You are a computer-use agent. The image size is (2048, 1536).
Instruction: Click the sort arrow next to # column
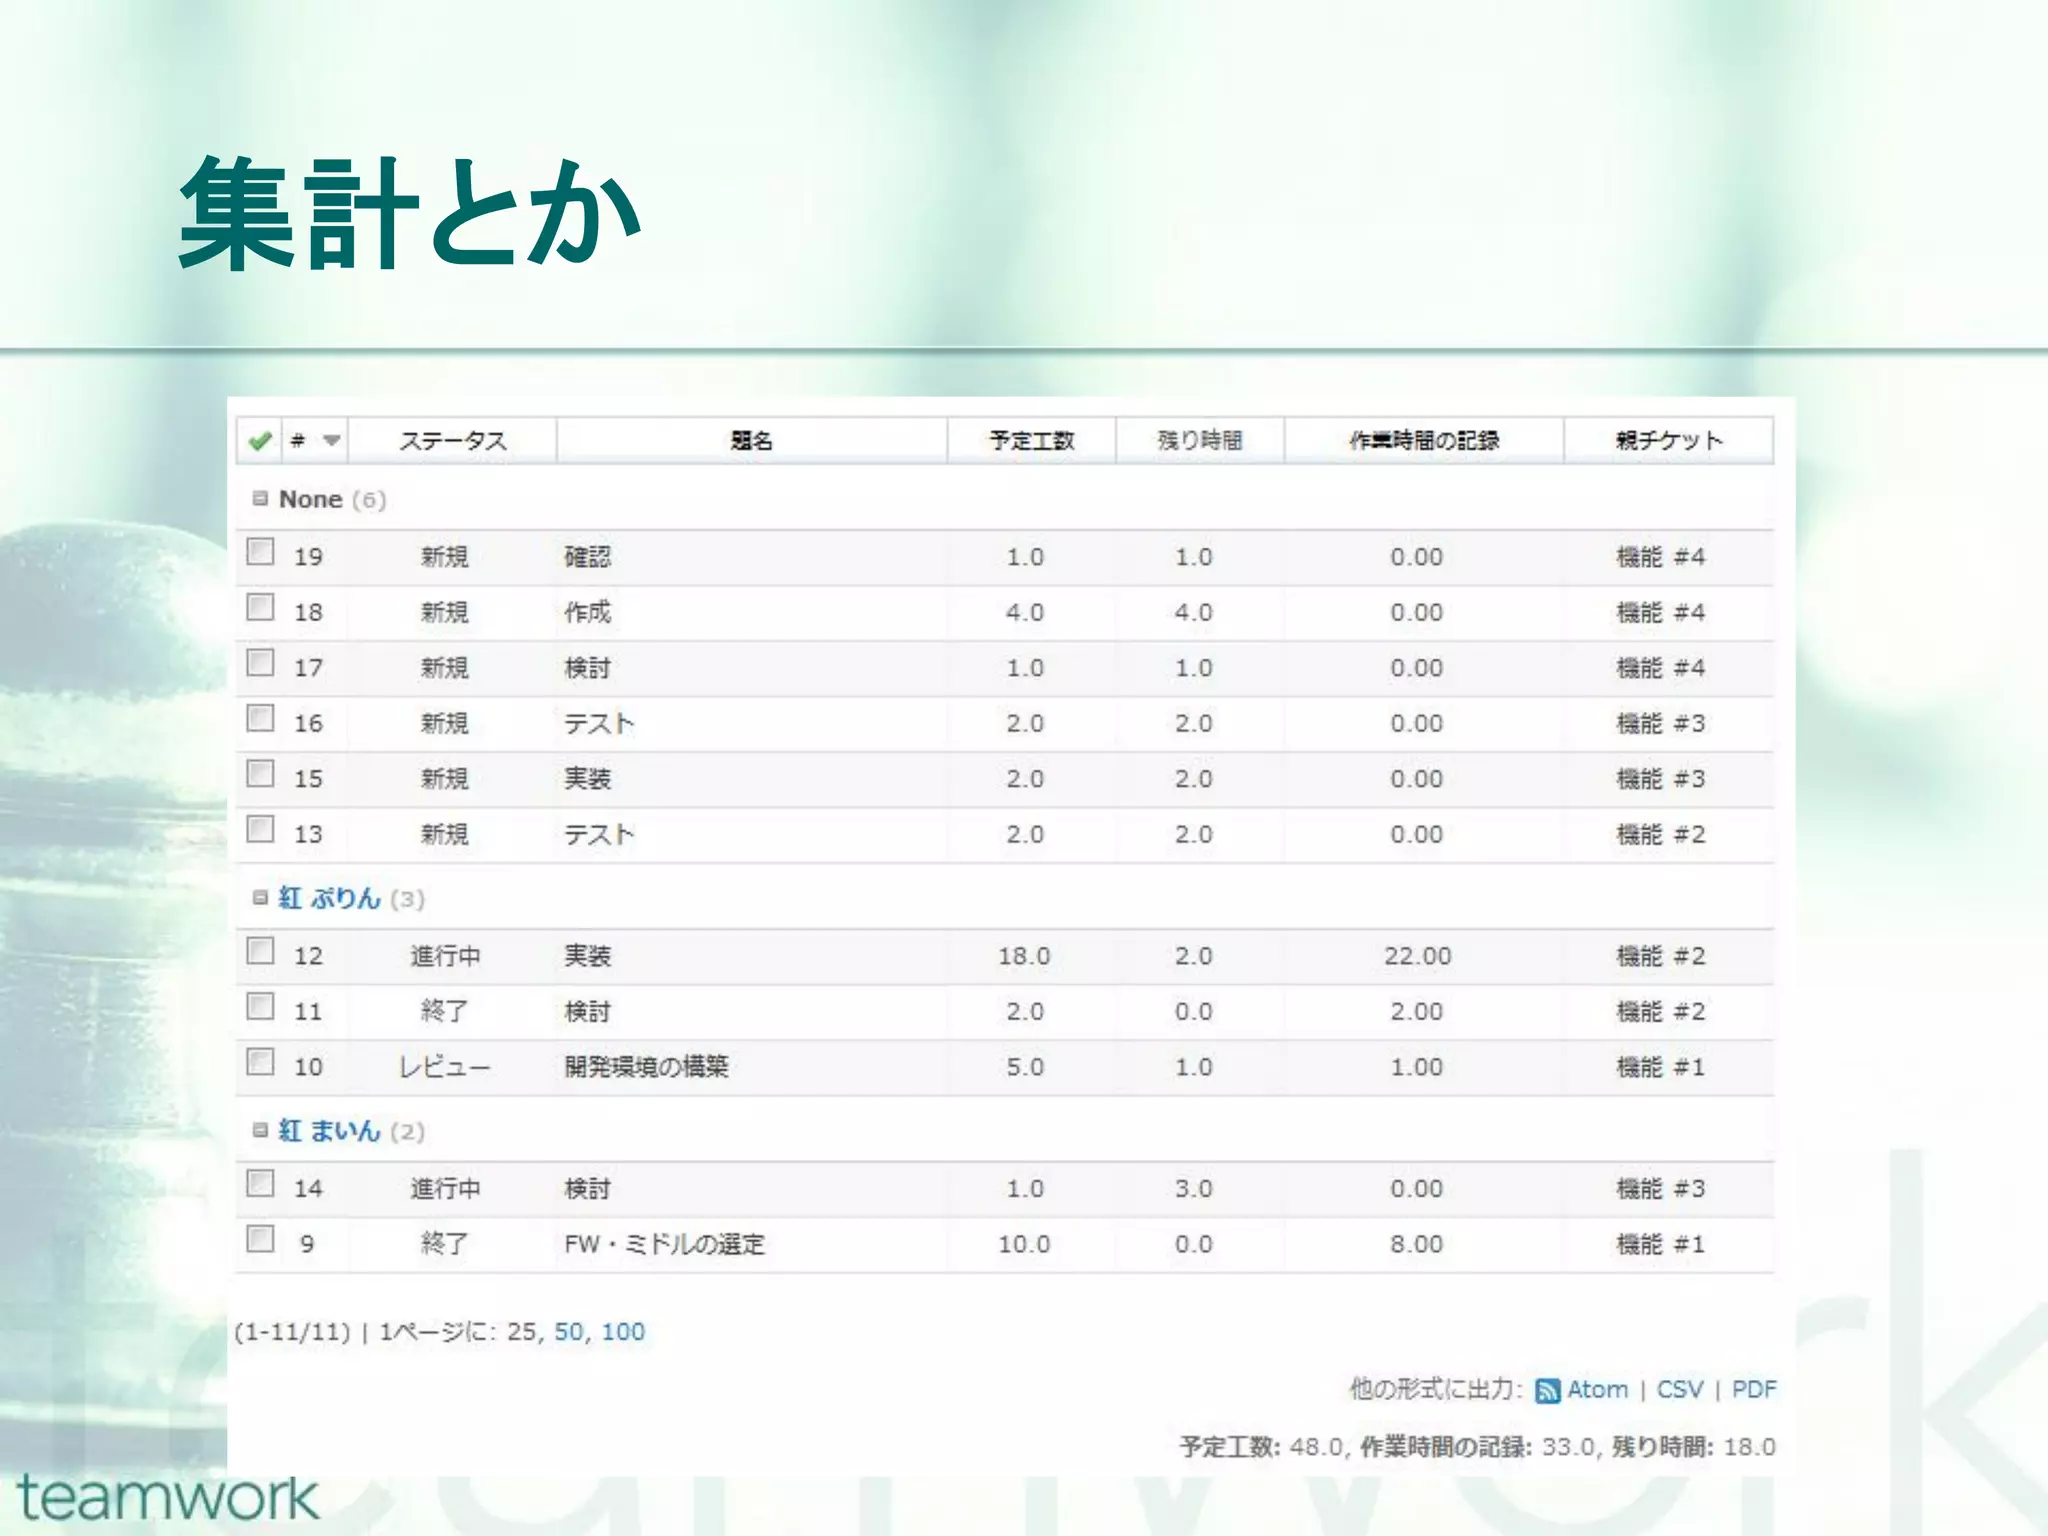(x=332, y=441)
